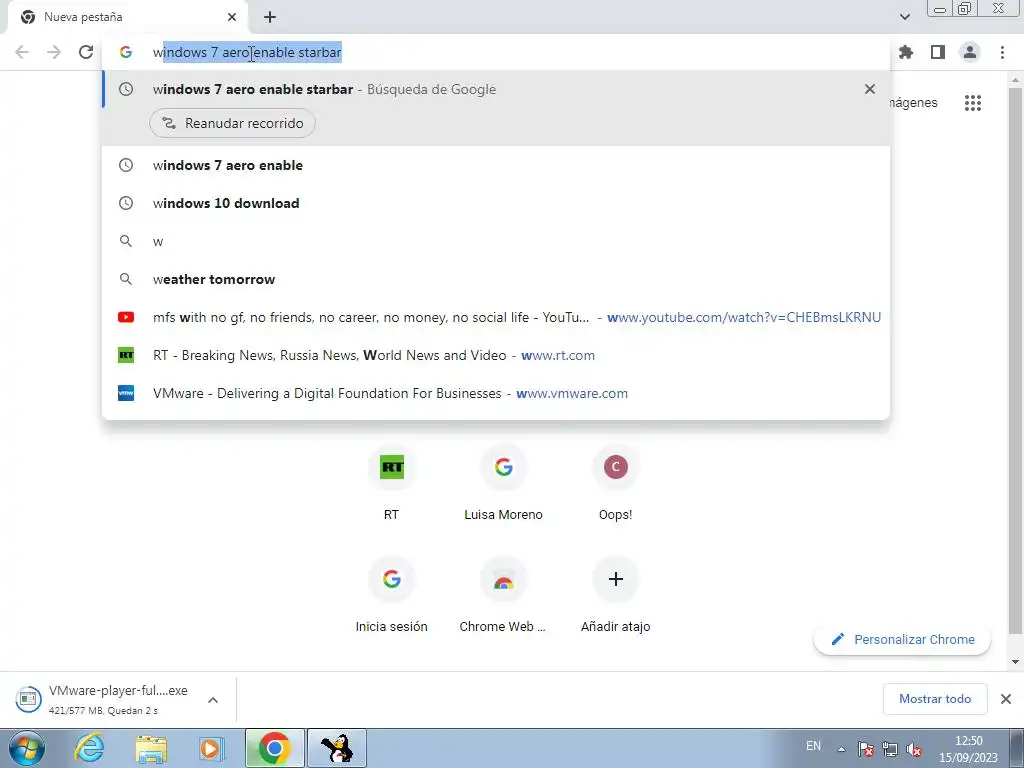Open the clock showing 12:50
This screenshot has height=768, width=1024.
tap(968, 749)
